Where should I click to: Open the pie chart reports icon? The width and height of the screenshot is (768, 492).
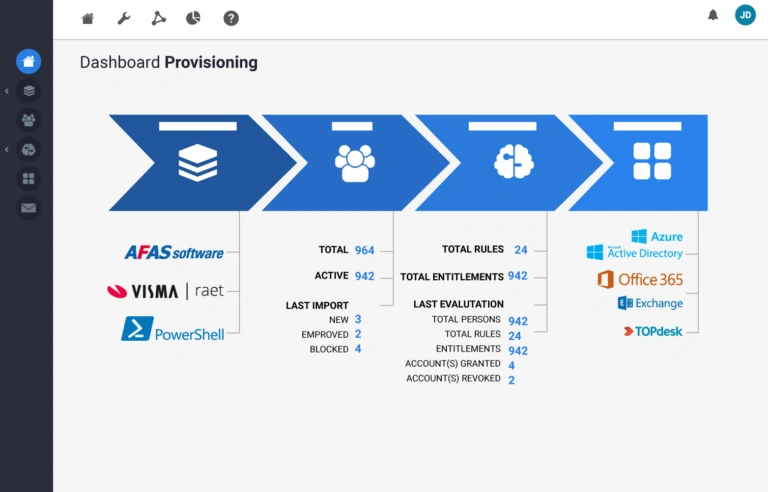(193, 18)
